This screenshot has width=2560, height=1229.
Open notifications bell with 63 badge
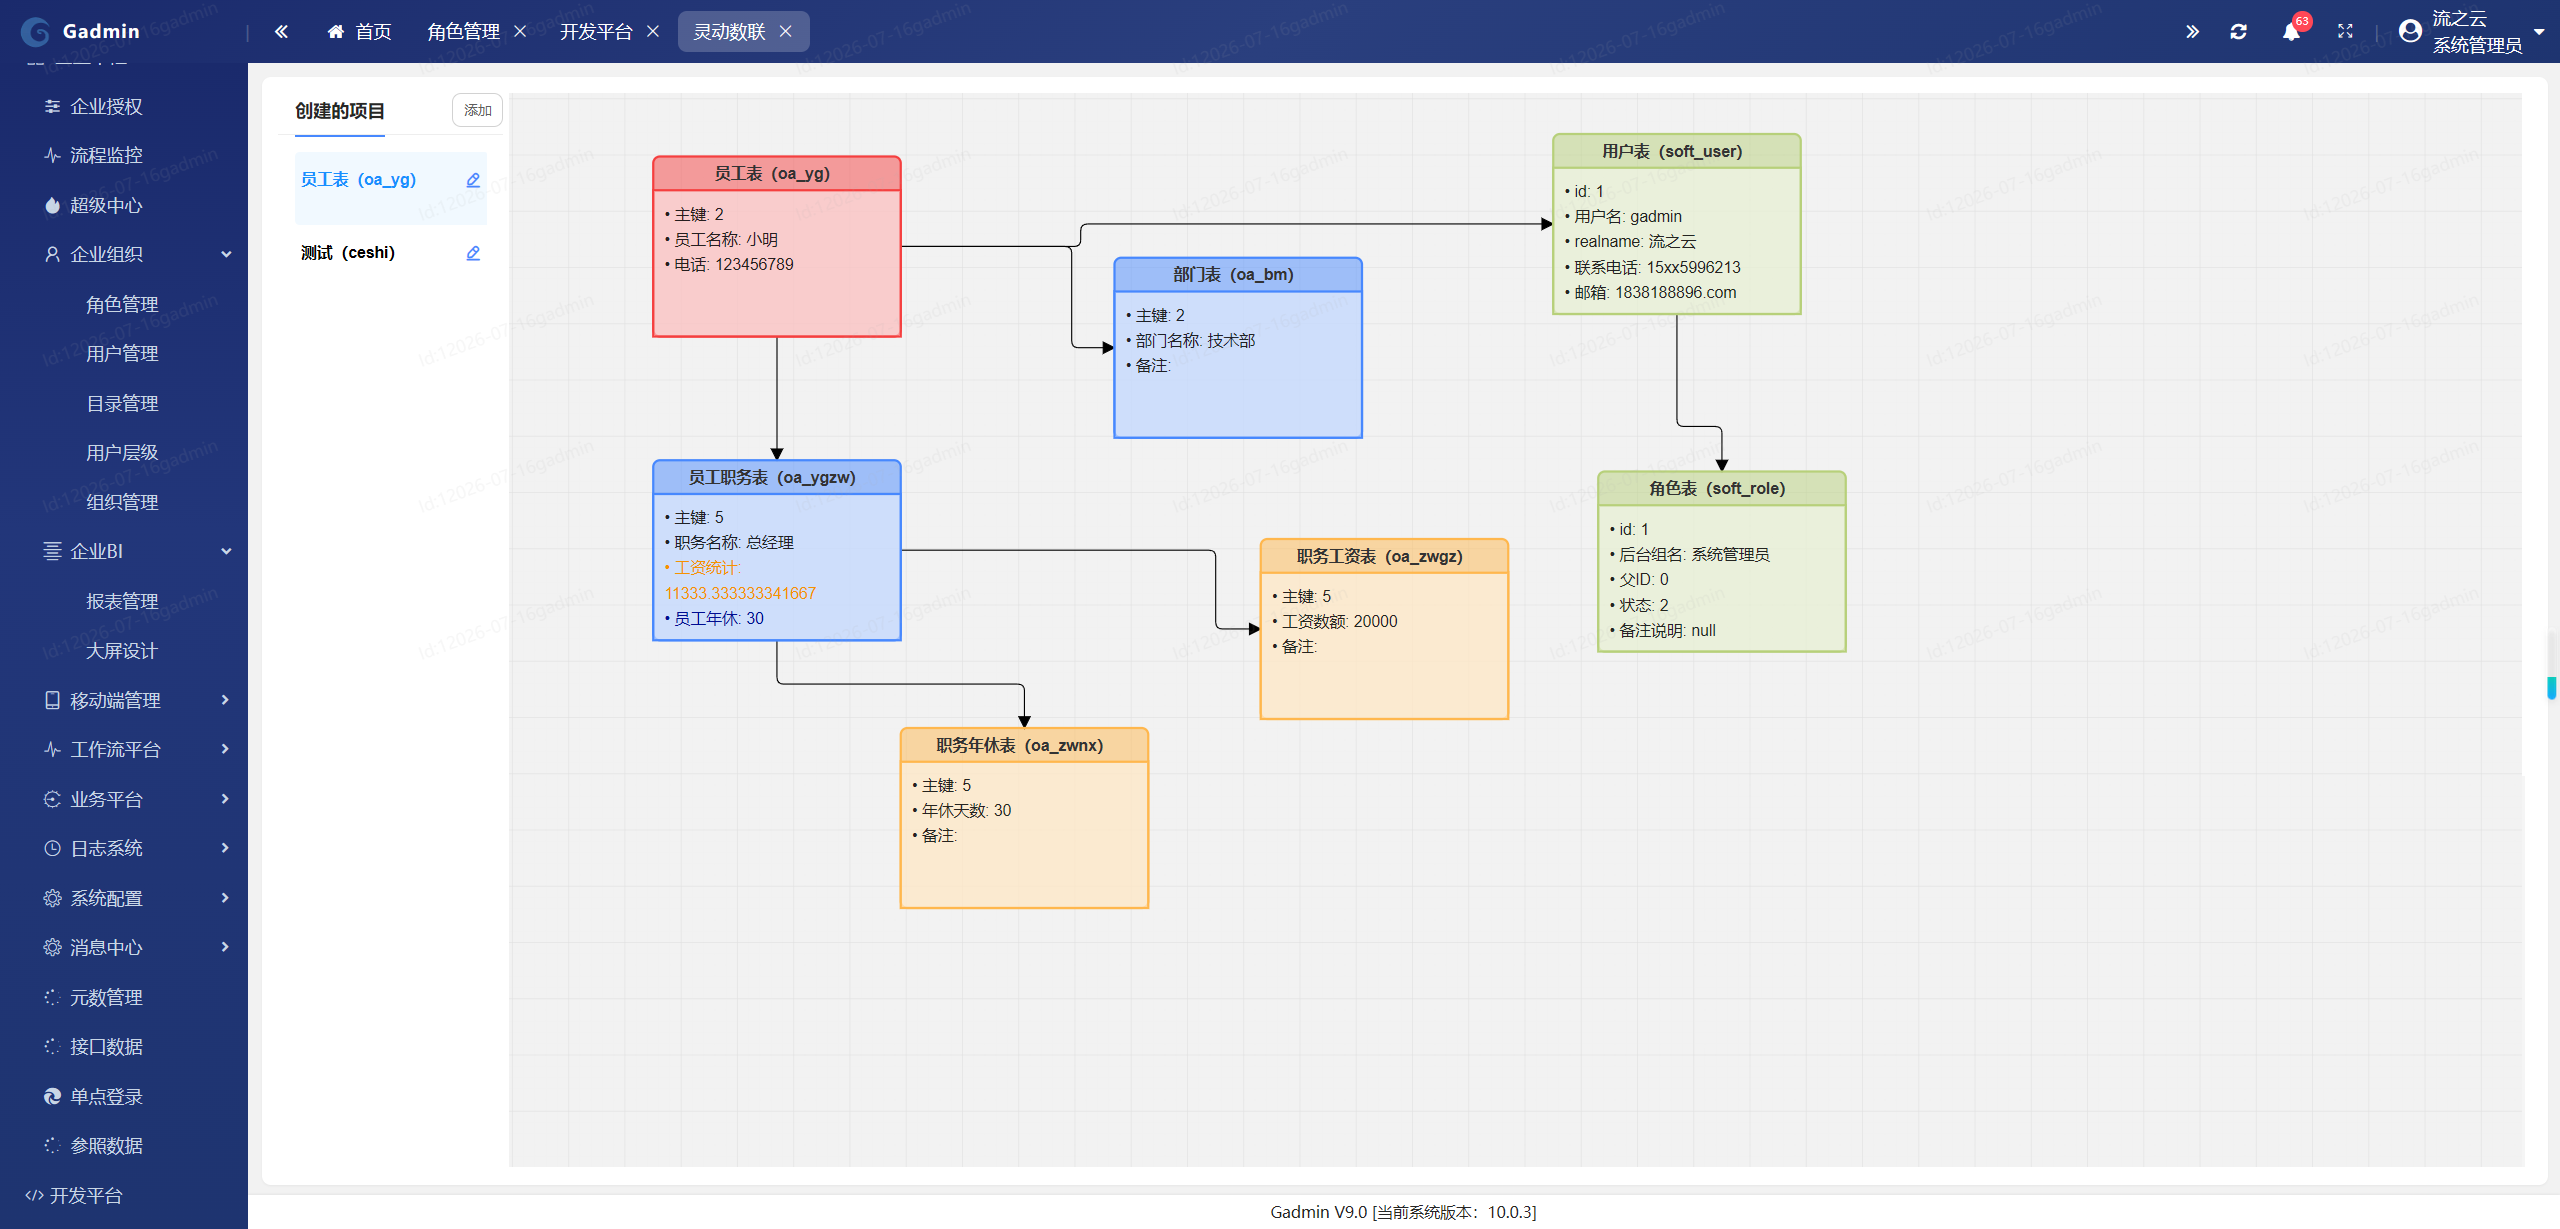pyautogui.click(x=2292, y=32)
